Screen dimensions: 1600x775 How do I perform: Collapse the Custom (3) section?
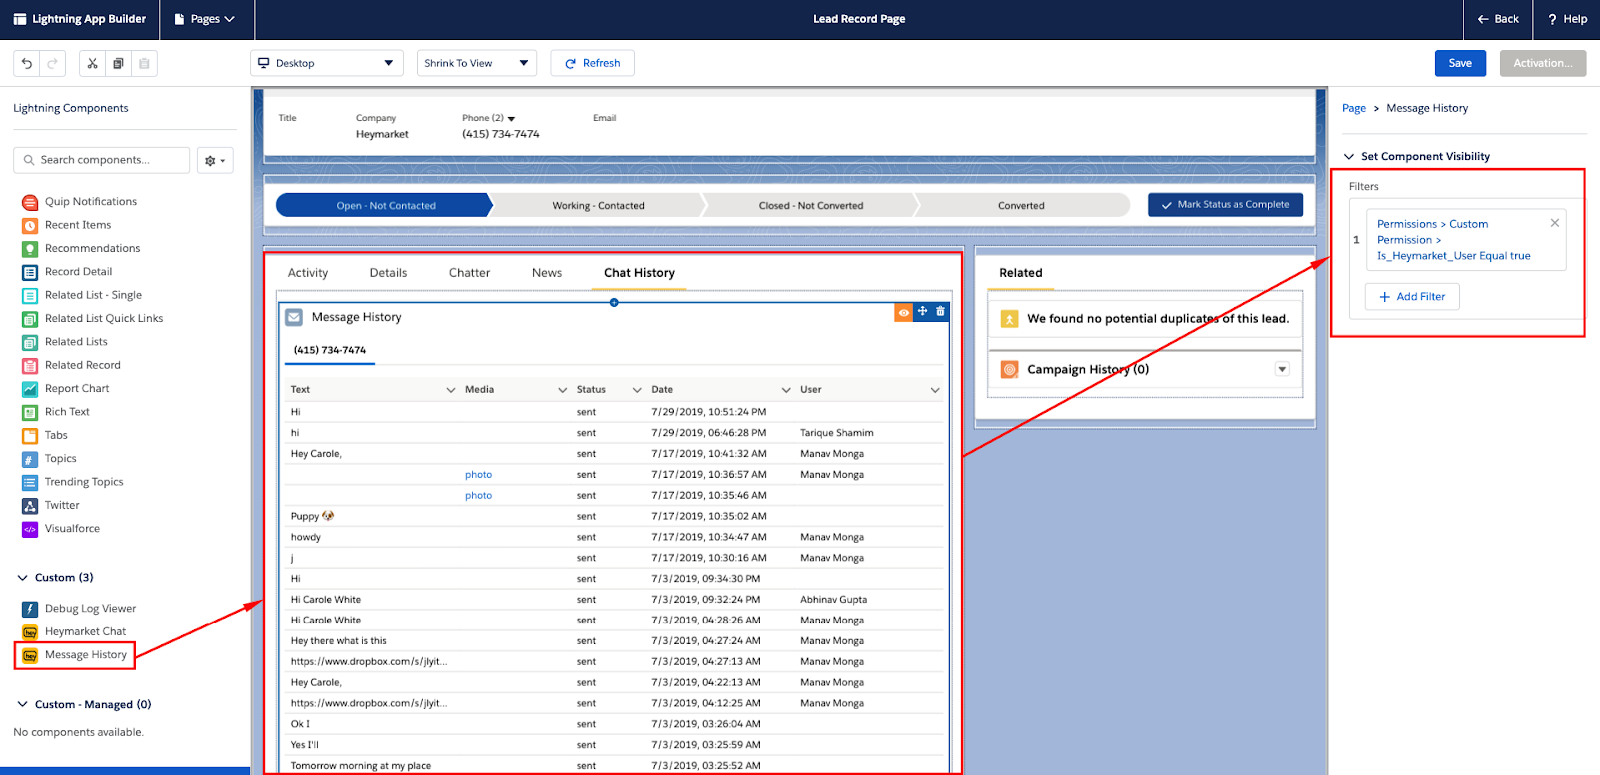click(x=22, y=578)
